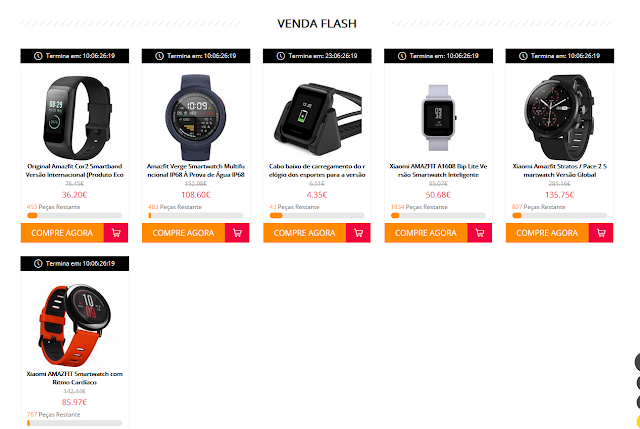Viewport: 640px width, 429px height.
Task: Open Amazfit Verge Smartwatch product title link
Action: (196, 171)
